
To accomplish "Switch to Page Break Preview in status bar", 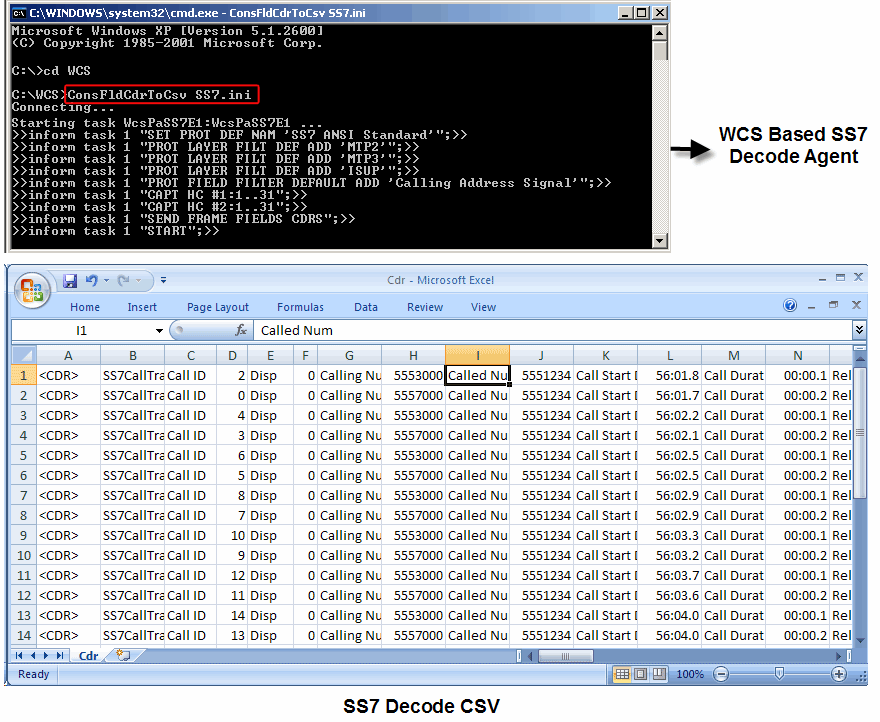I will coord(659,674).
